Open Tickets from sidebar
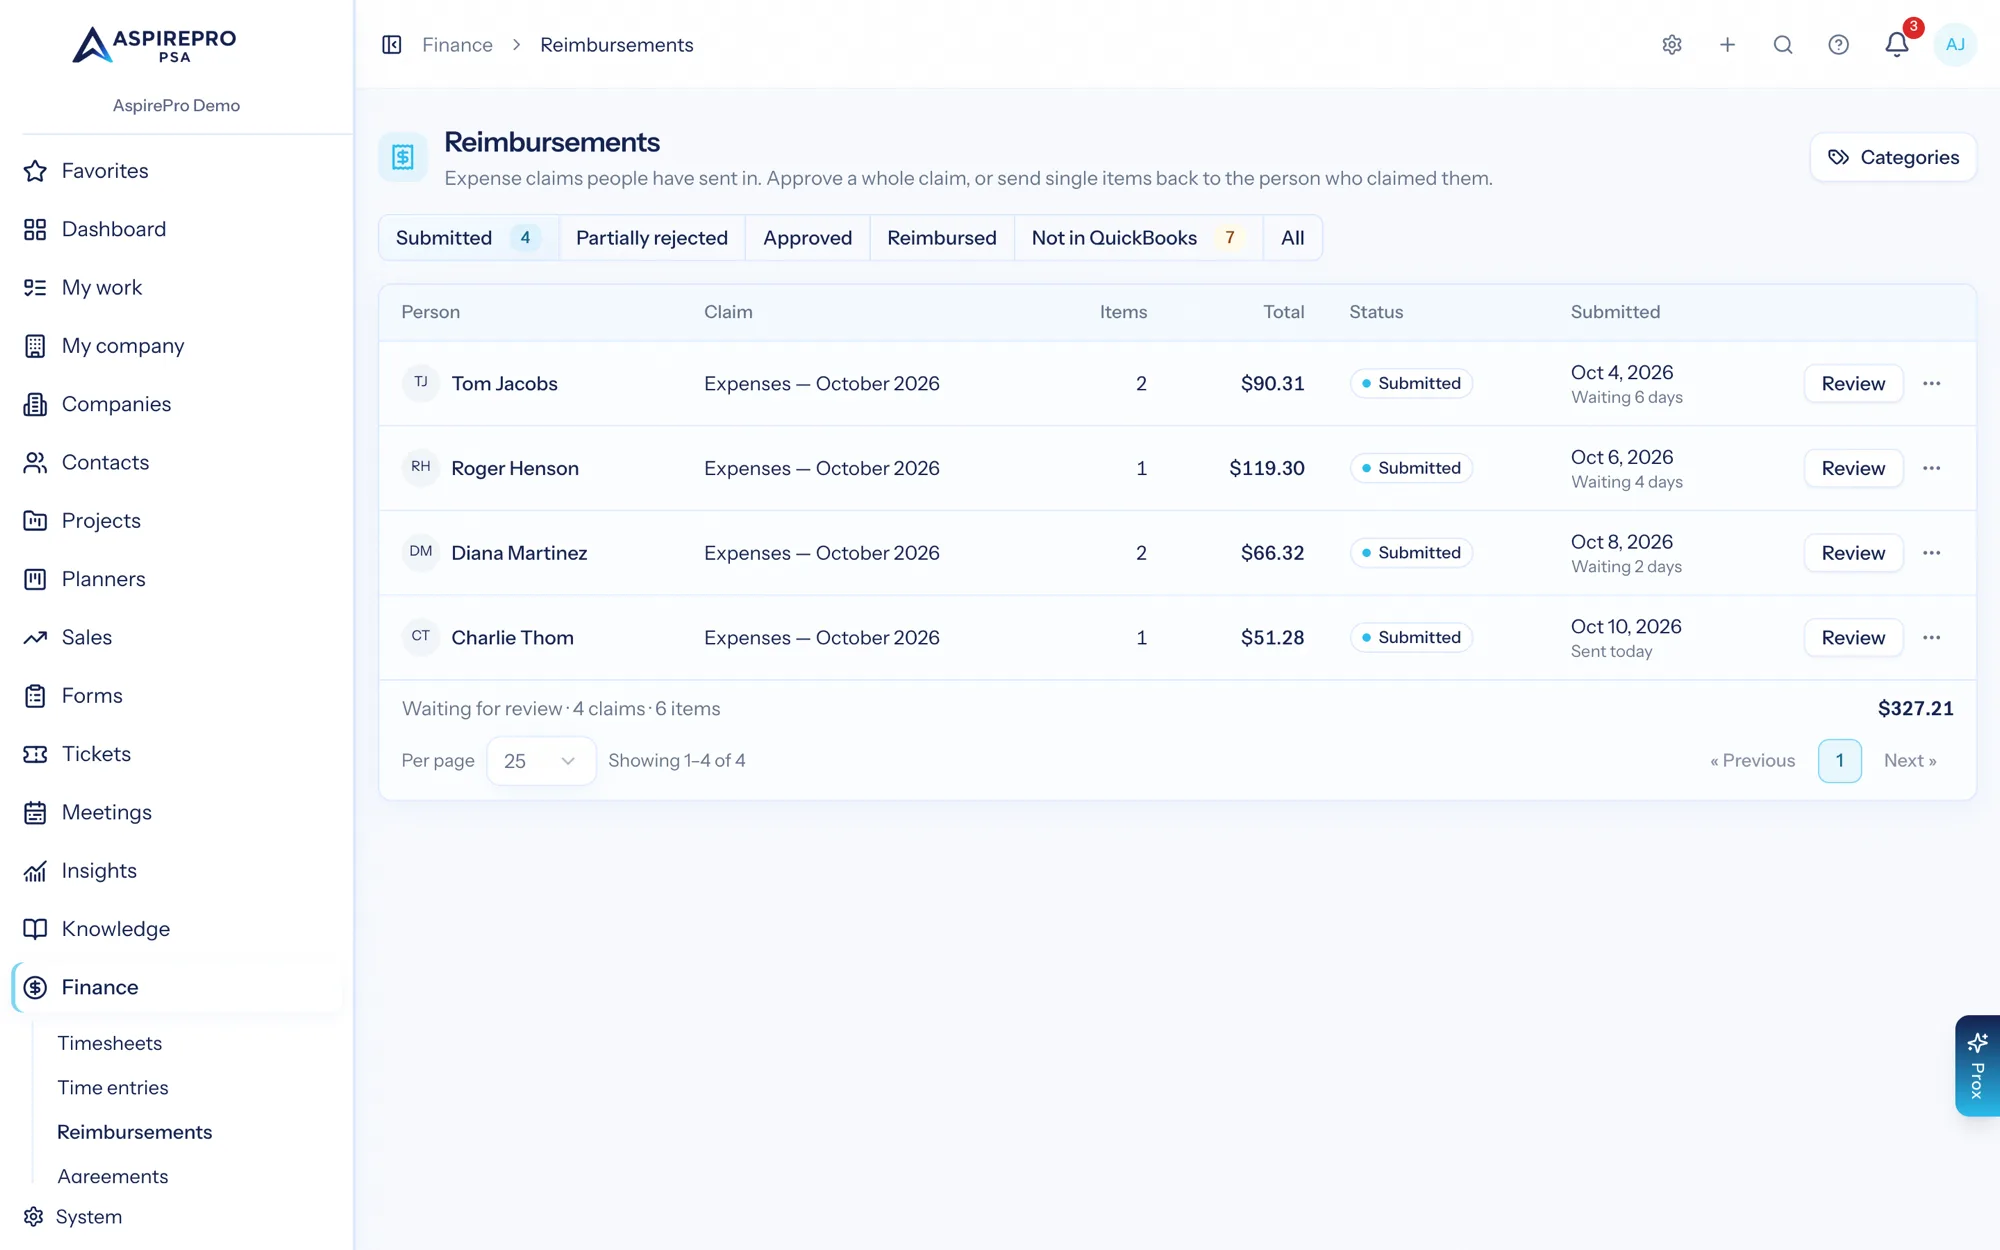The image size is (2000, 1250). point(176,754)
